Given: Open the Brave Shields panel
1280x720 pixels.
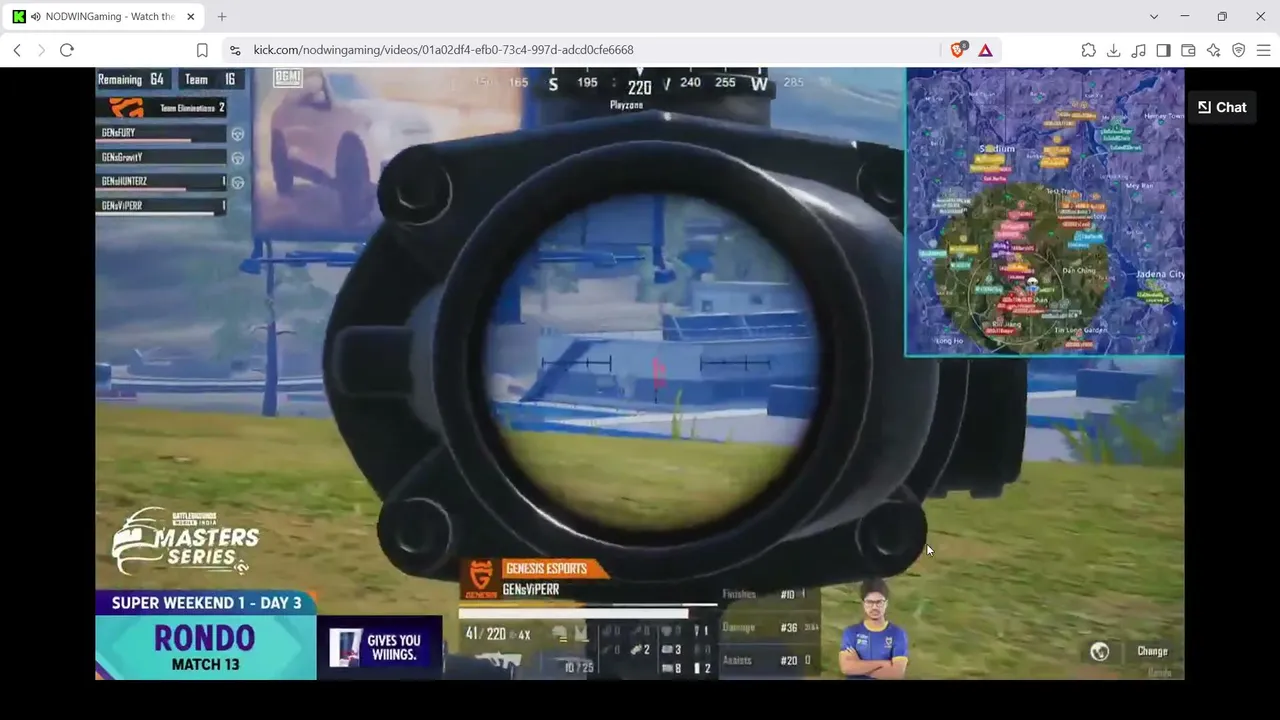Looking at the screenshot, I should click(958, 50).
